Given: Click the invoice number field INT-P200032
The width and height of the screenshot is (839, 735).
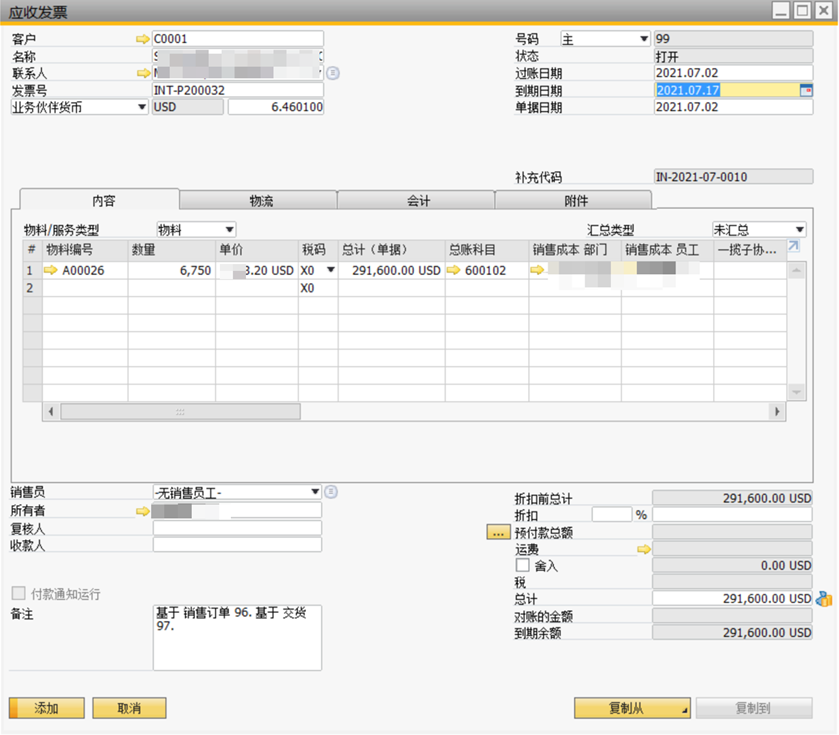Looking at the screenshot, I should tap(238, 90).
